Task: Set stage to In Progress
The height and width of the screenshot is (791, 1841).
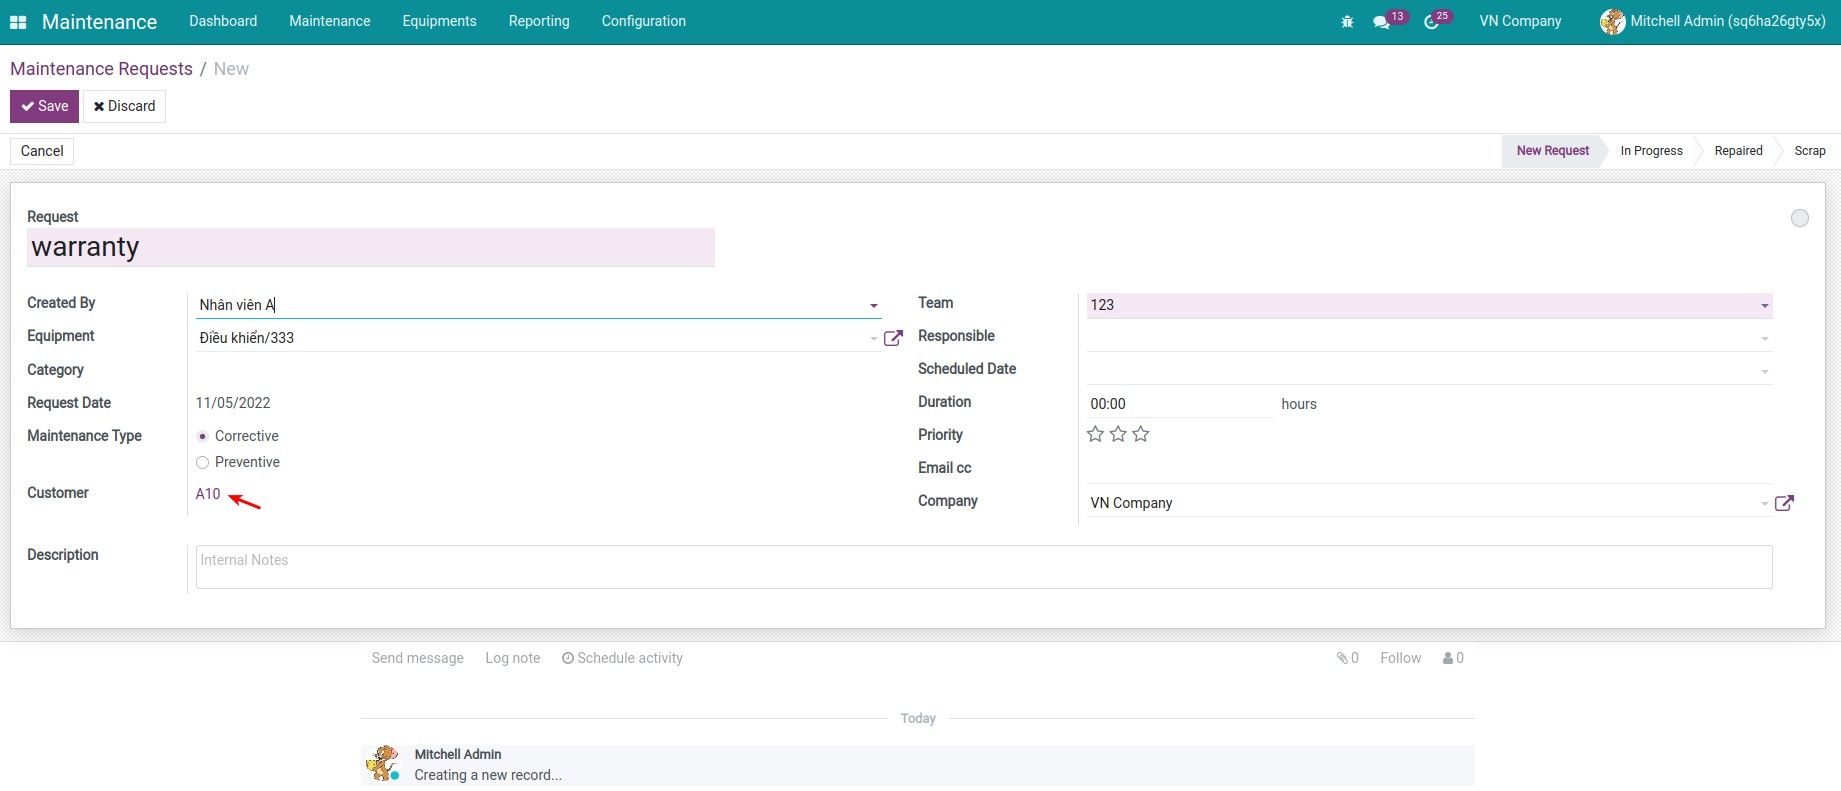Action: pyautogui.click(x=1651, y=151)
